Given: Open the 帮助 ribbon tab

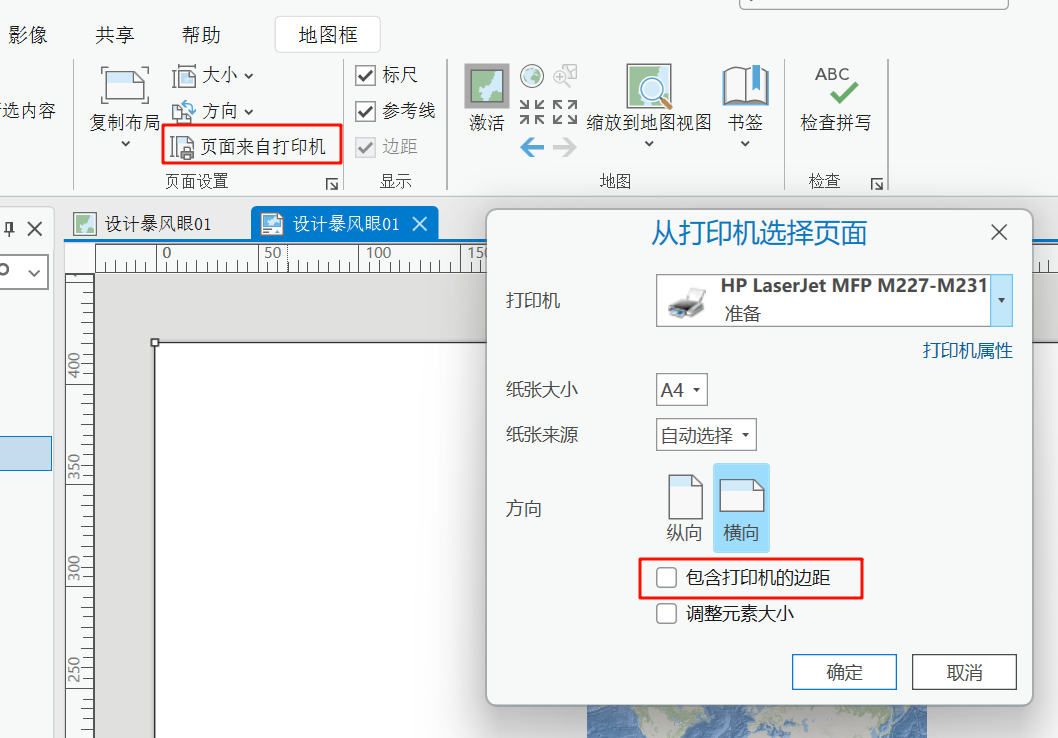Looking at the screenshot, I should coord(201,34).
